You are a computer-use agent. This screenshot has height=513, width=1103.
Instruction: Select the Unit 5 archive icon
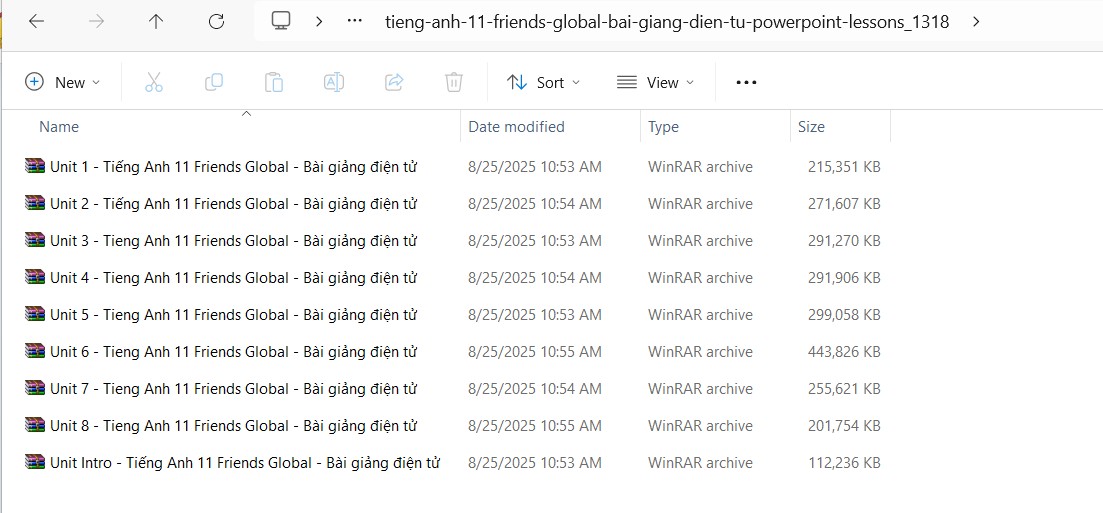coord(34,315)
